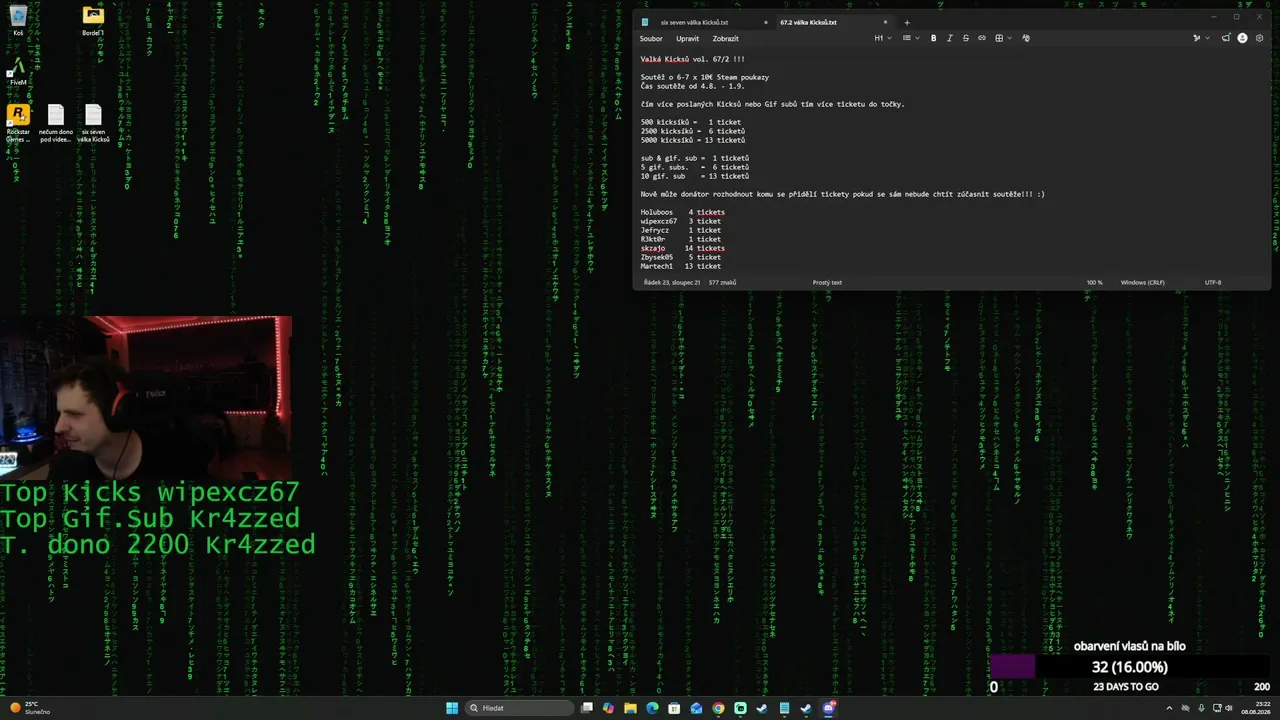Apply italic formatting in Notepad
This screenshot has width=1280, height=720.
[x=950, y=38]
